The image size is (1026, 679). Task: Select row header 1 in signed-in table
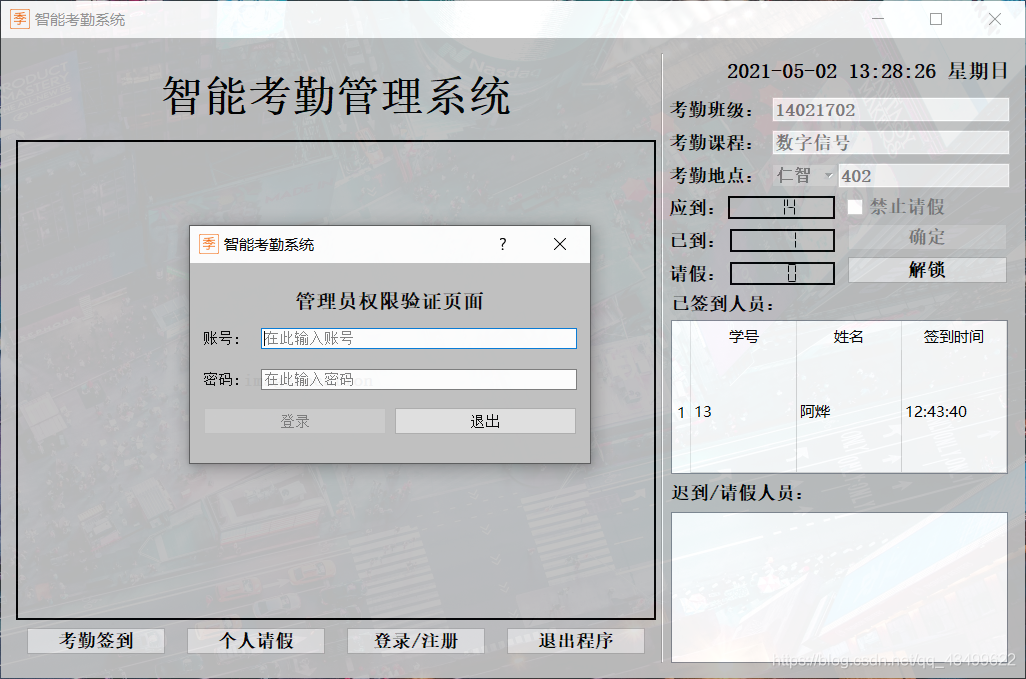(x=681, y=411)
